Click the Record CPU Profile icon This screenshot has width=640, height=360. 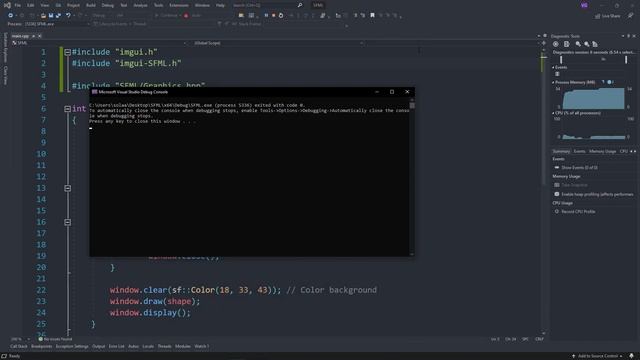tap(557, 211)
